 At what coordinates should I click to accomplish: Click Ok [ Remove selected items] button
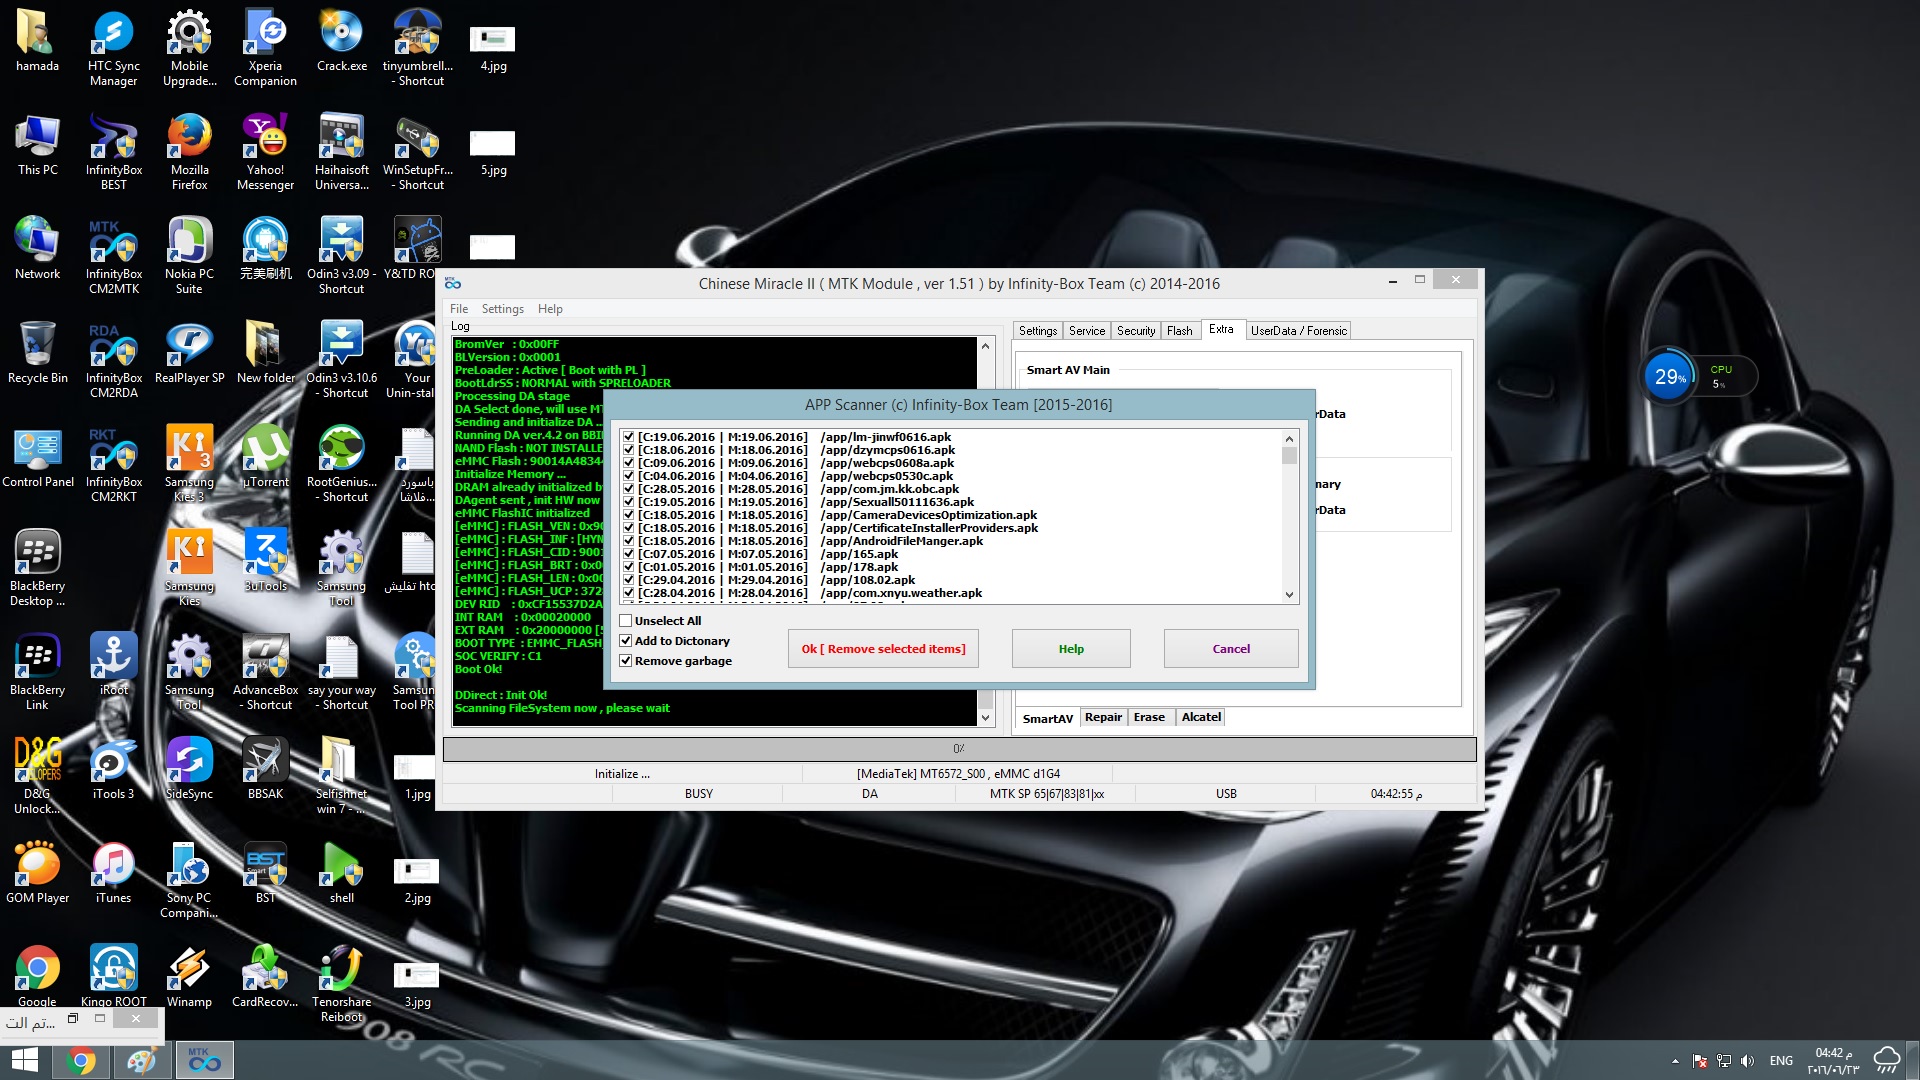click(883, 649)
